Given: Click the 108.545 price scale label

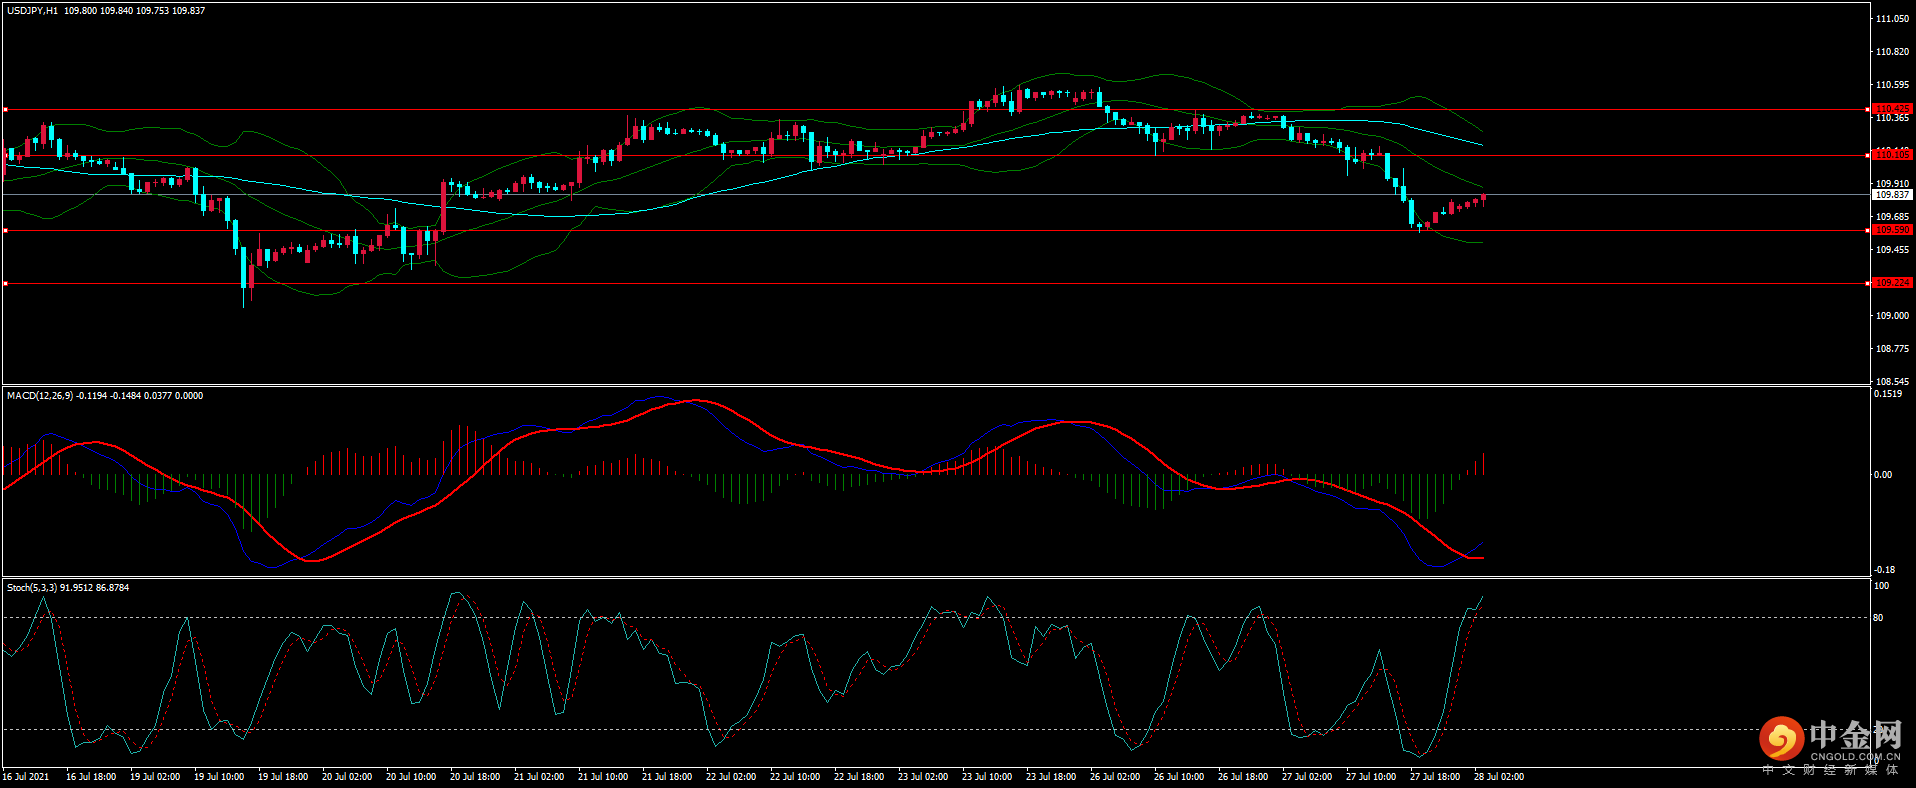Looking at the screenshot, I should (1892, 382).
